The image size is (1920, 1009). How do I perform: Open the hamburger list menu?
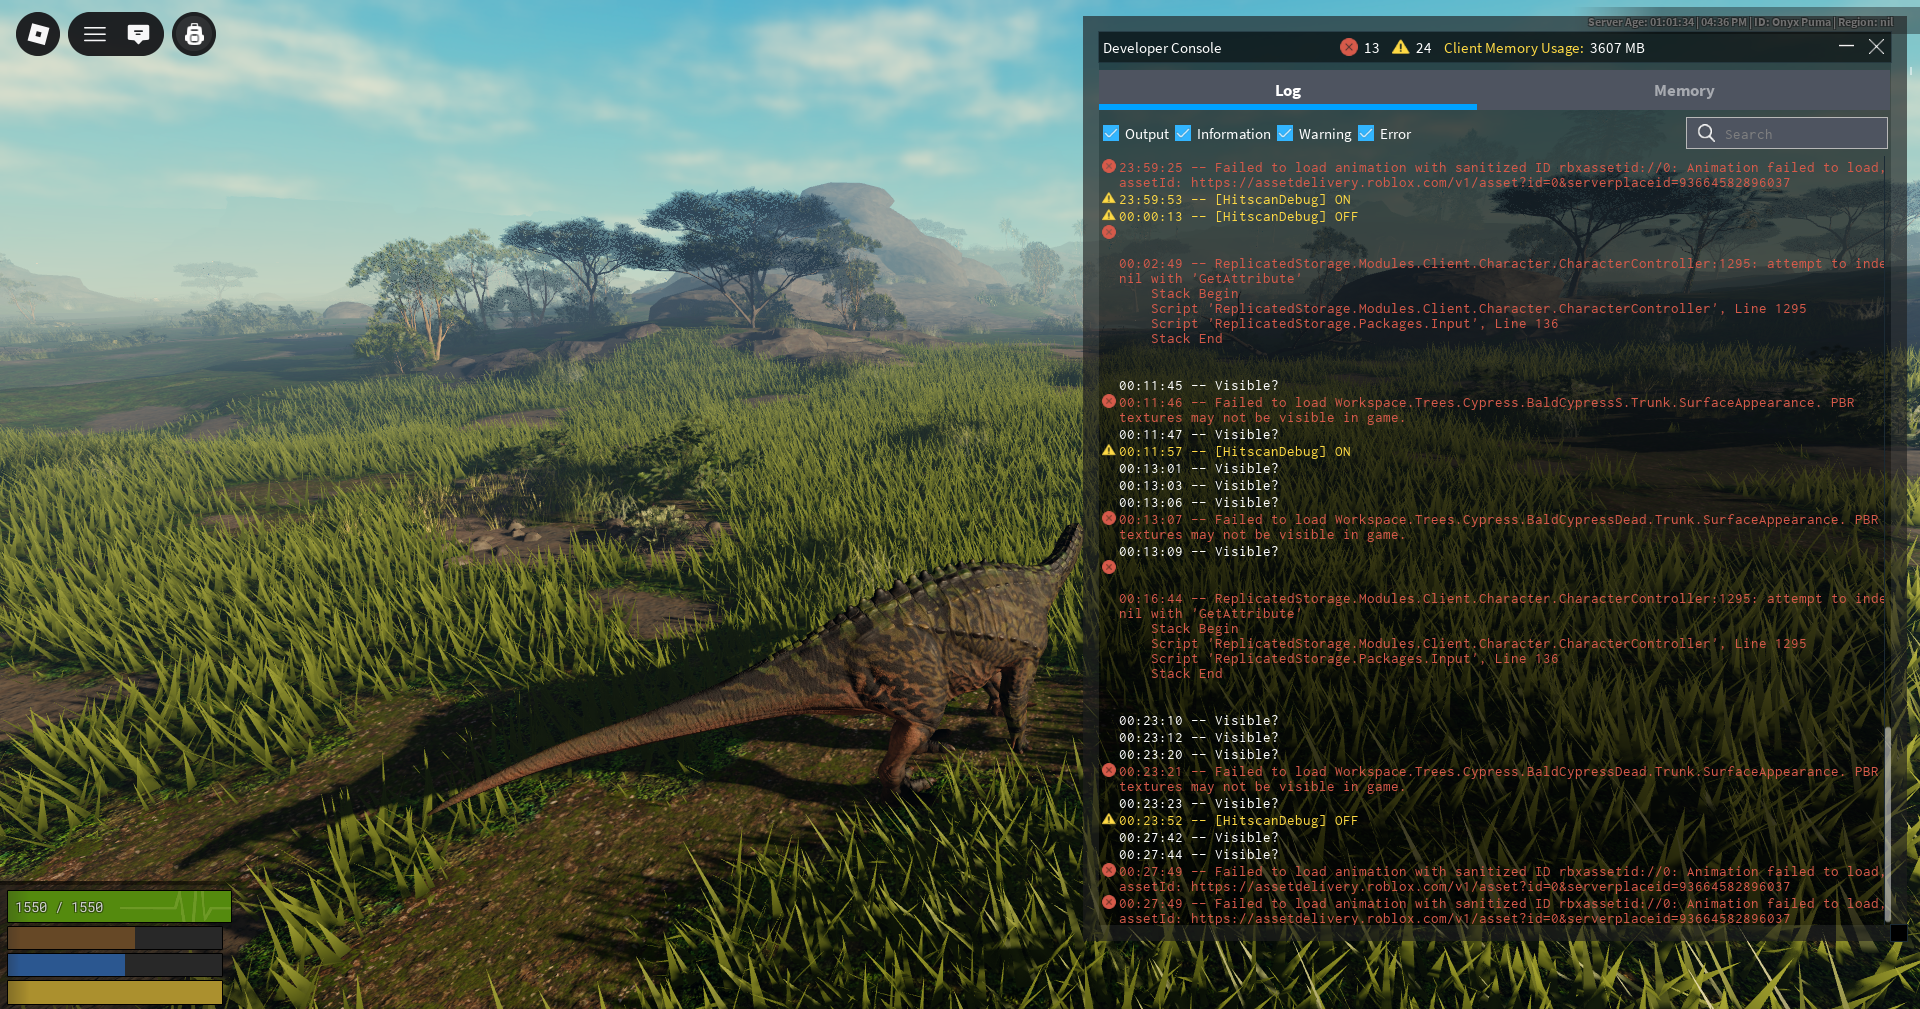[95, 34]
